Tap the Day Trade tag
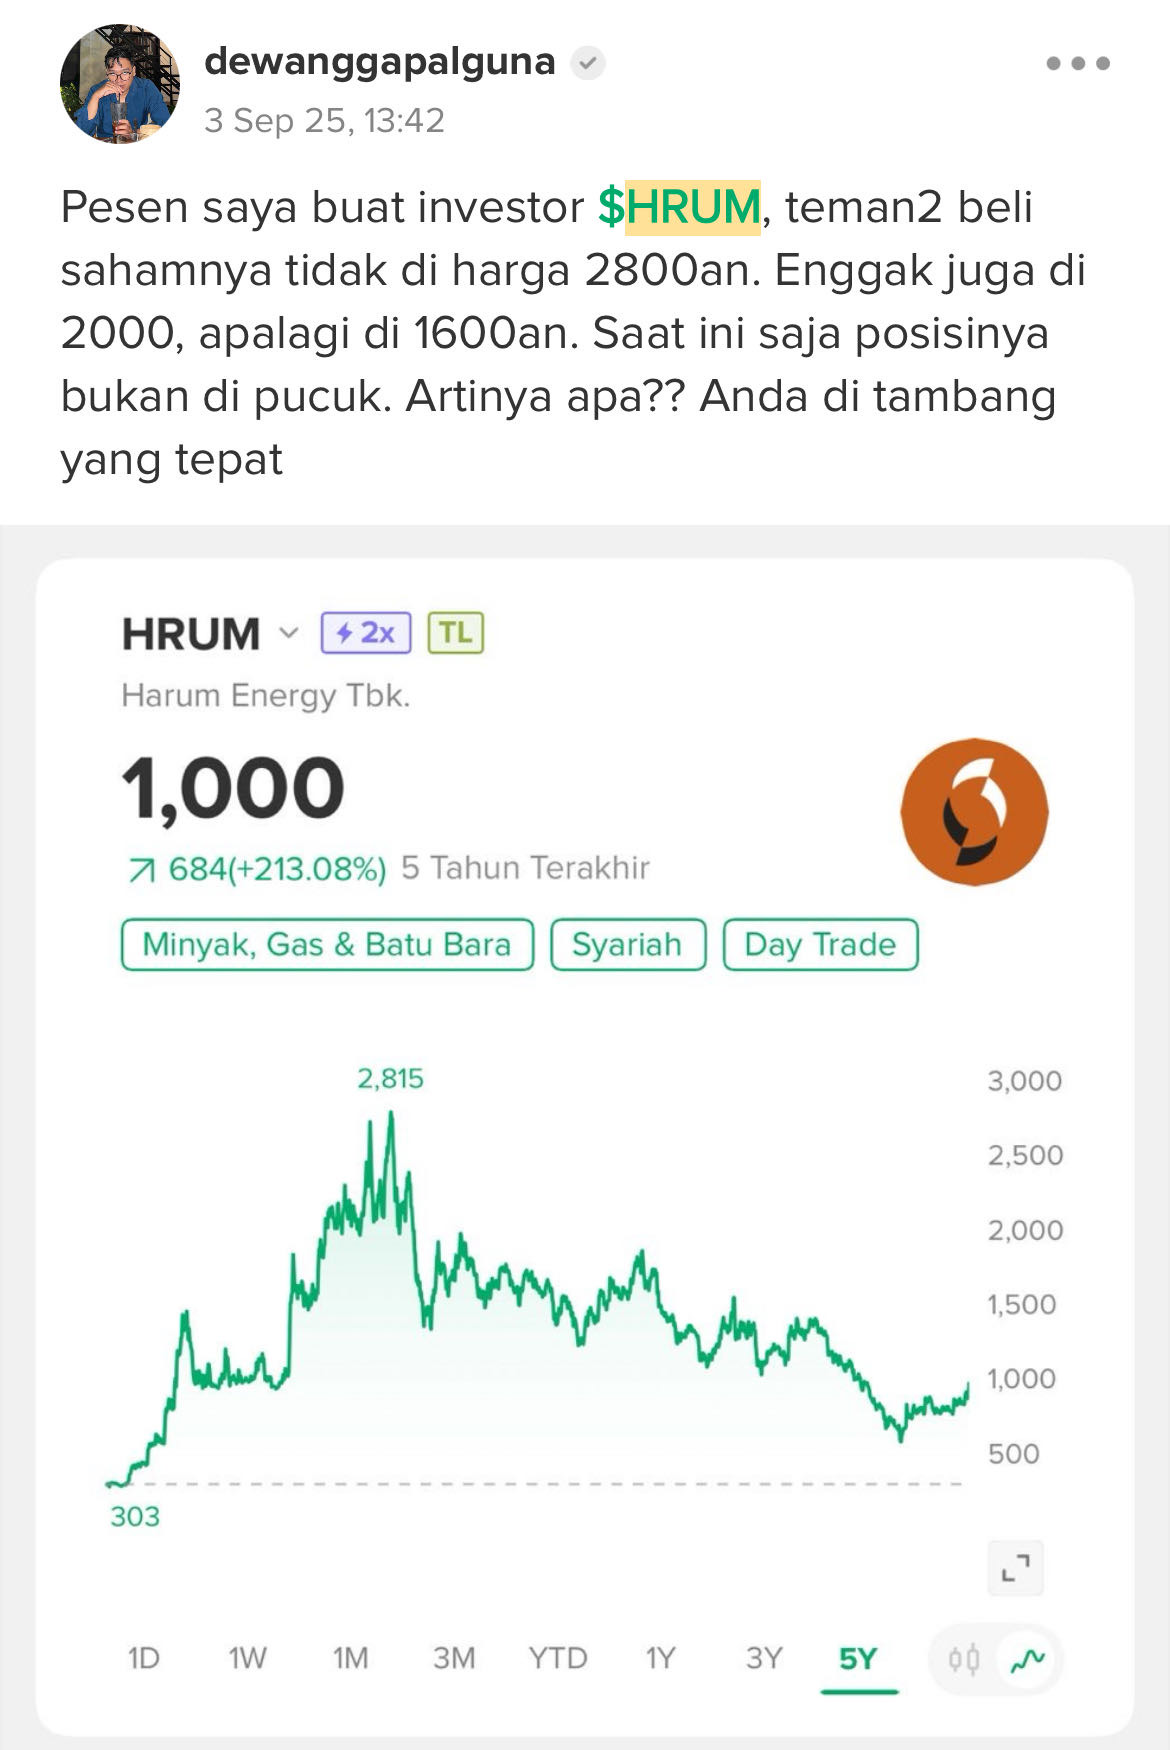The height and width of the screenshot is (1750, 1170). point(820,945)
